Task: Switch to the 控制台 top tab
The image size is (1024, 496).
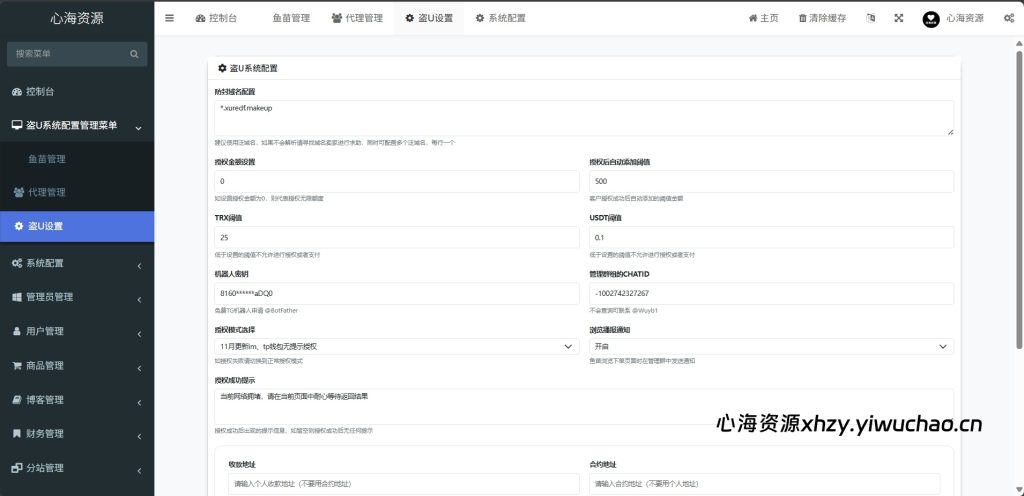Action: (x=216, y=18)
